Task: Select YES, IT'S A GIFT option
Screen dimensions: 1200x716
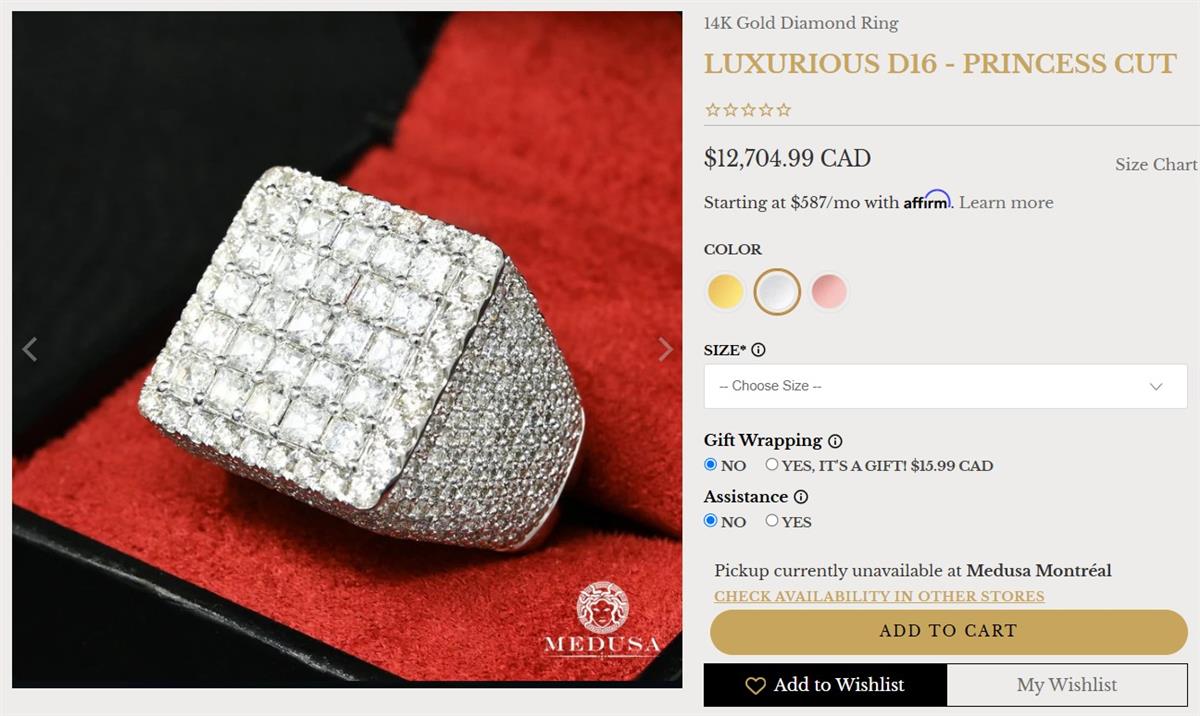Action: pyautogui.click(x=772, y=464)
